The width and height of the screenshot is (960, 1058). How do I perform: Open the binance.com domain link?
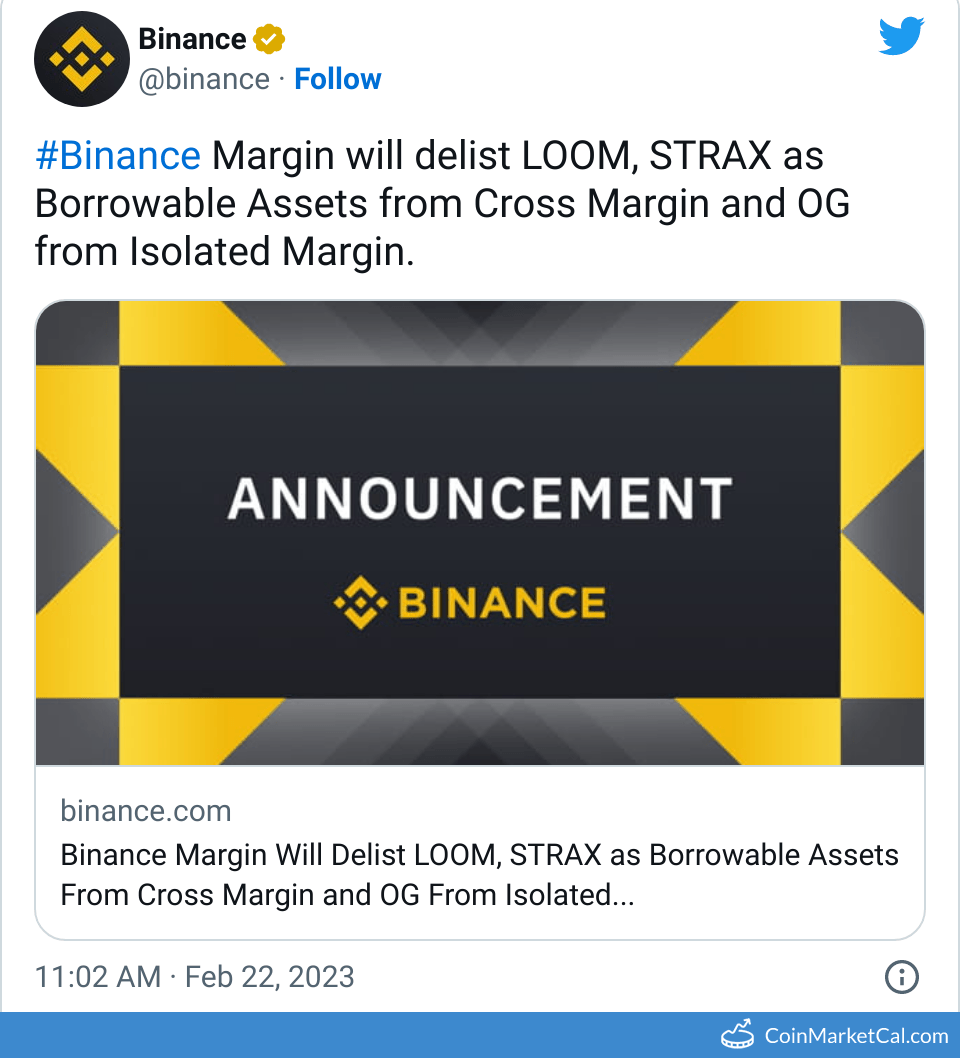coord(146,810)
